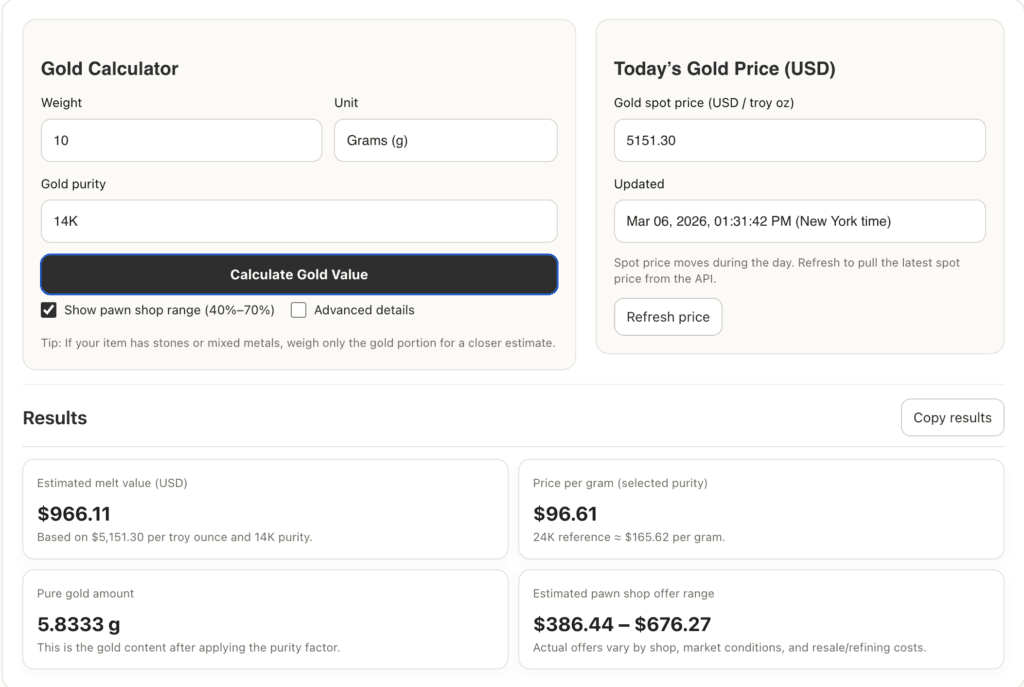Click the Results section heading
Screen dimensions: 1024x687
point(55,417)
